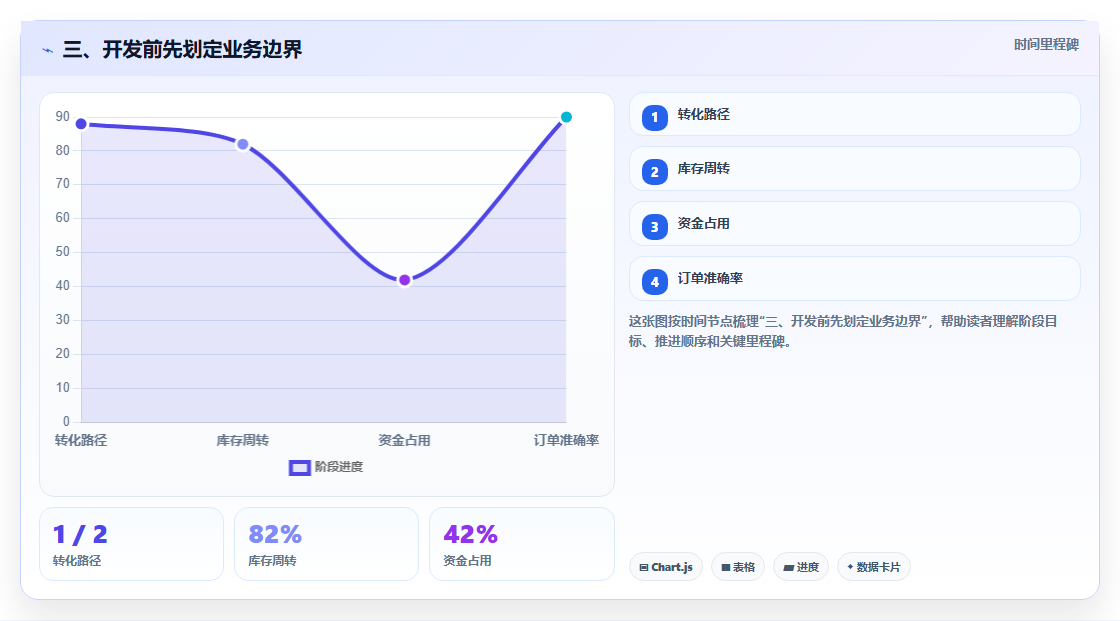Click the x-axis label 库存周转
The image size is (1120, 621).
tap(243, 441)
